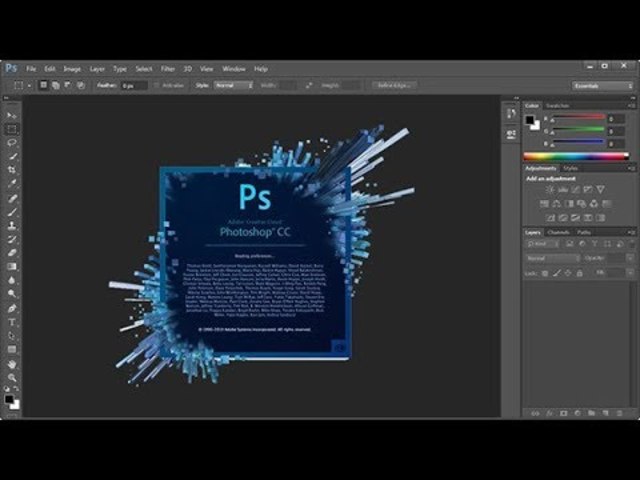Enable the Anti-alias checkbox
The image size is (640, 480).
coord(156,85)
